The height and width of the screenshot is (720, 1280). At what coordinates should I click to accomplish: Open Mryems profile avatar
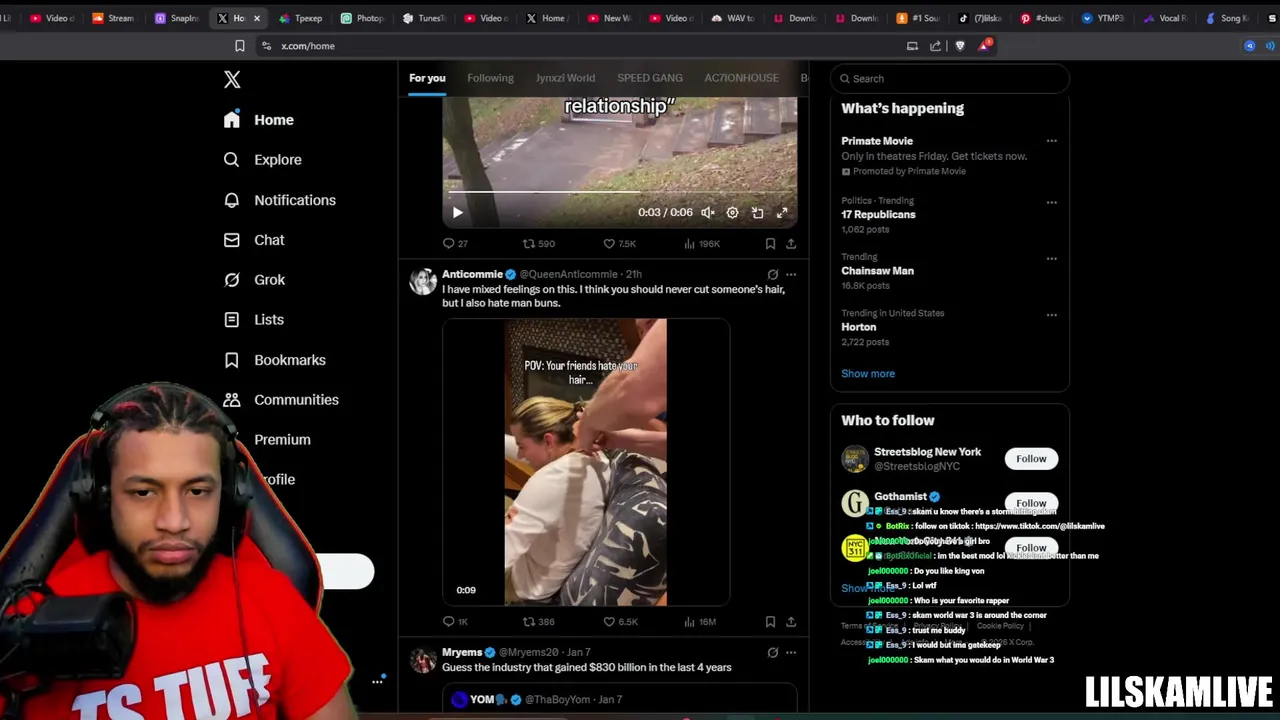tap(423, 661)
